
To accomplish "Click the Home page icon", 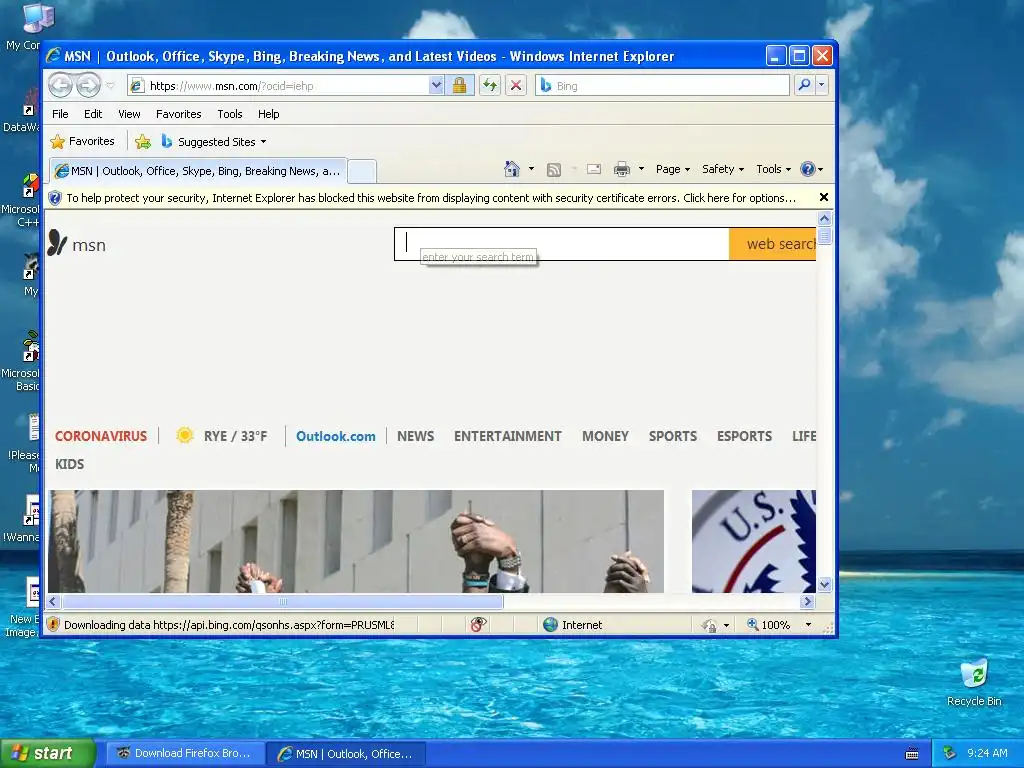I will click(x=512, y=169).
